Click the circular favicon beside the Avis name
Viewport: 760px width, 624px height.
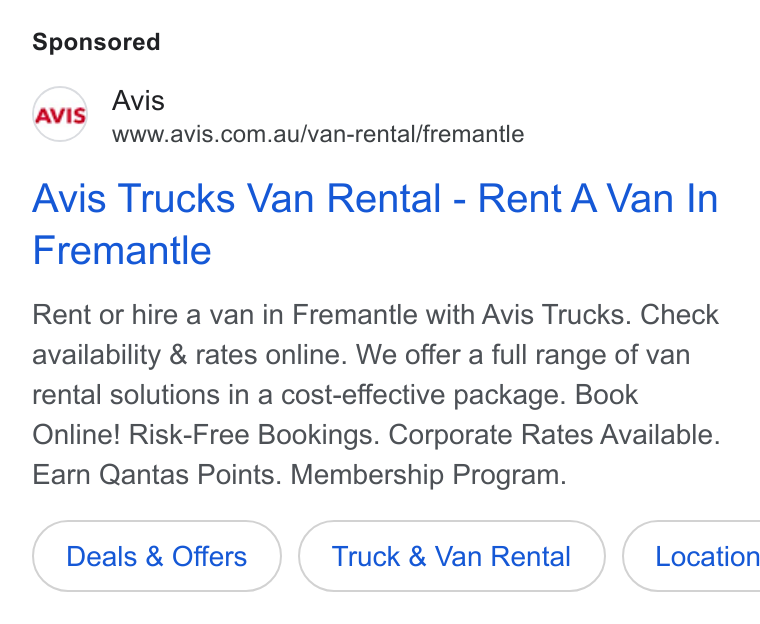(x=60, y=114)
